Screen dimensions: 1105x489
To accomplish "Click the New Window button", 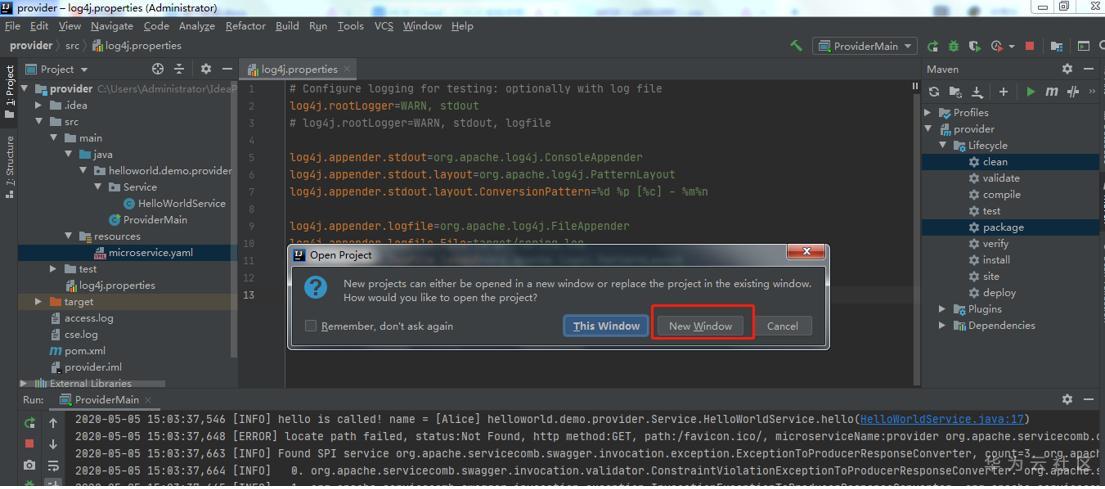I will [x=700, y=326].
